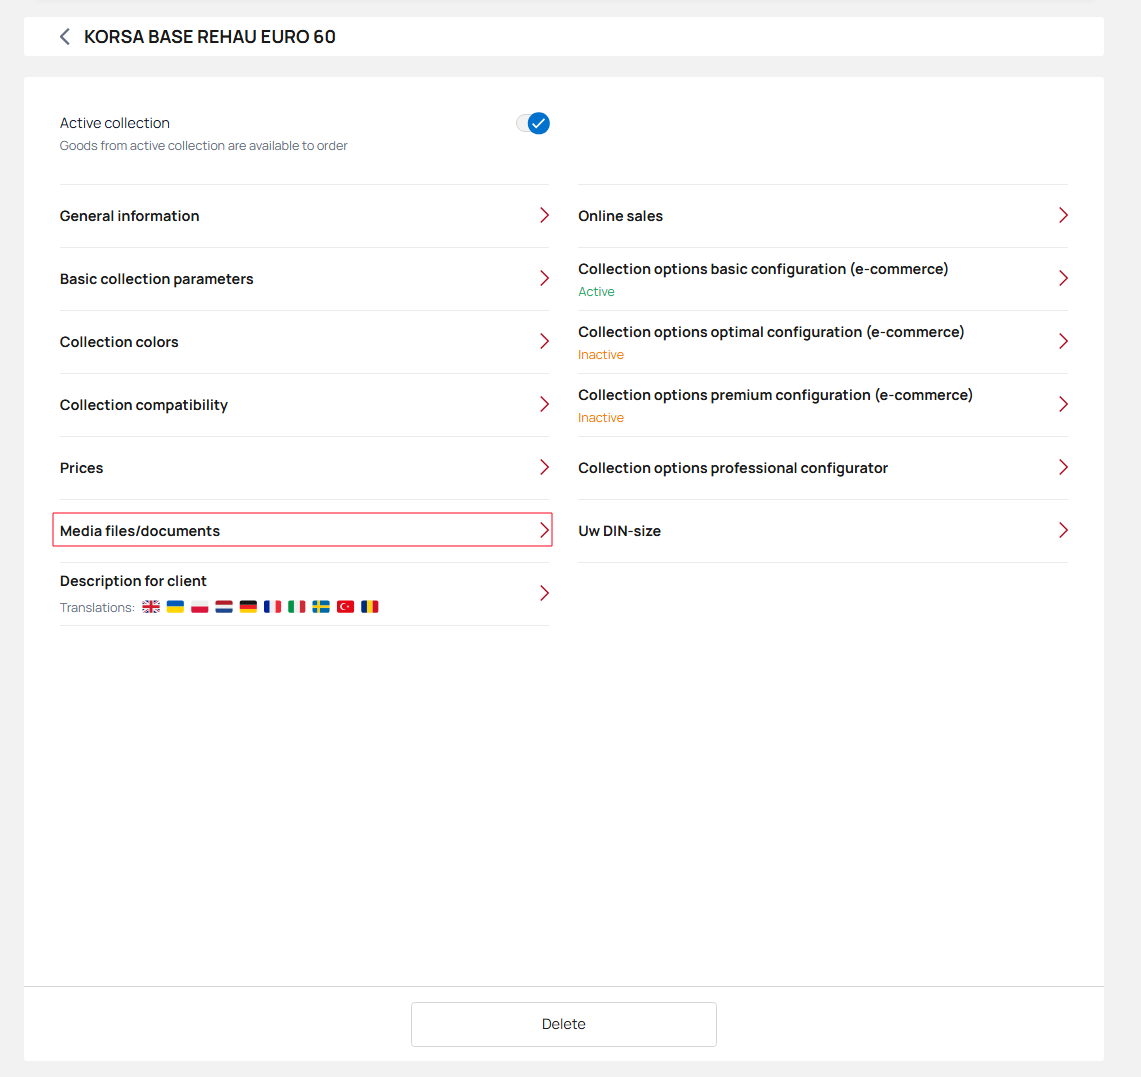Viewport: 1141px width, 1077px height.
Task: Open Basic collection parameters
Action: [x=304, y=279]
